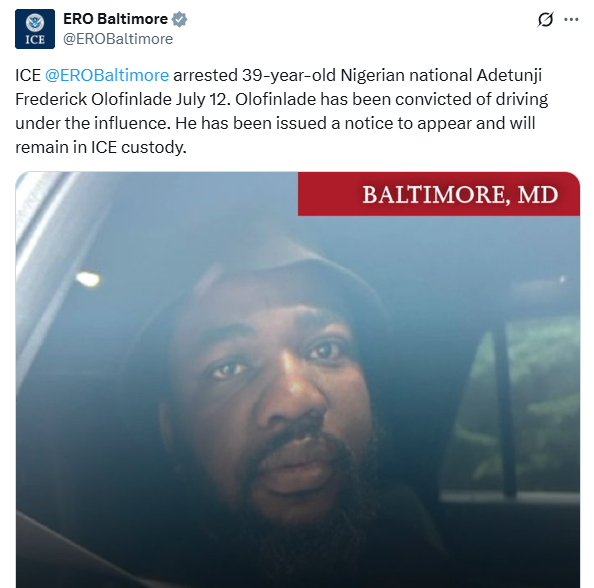Viewport: 594px width, 588px height.
Task: Open the three-dot more options menu
Action: point(571,19)
